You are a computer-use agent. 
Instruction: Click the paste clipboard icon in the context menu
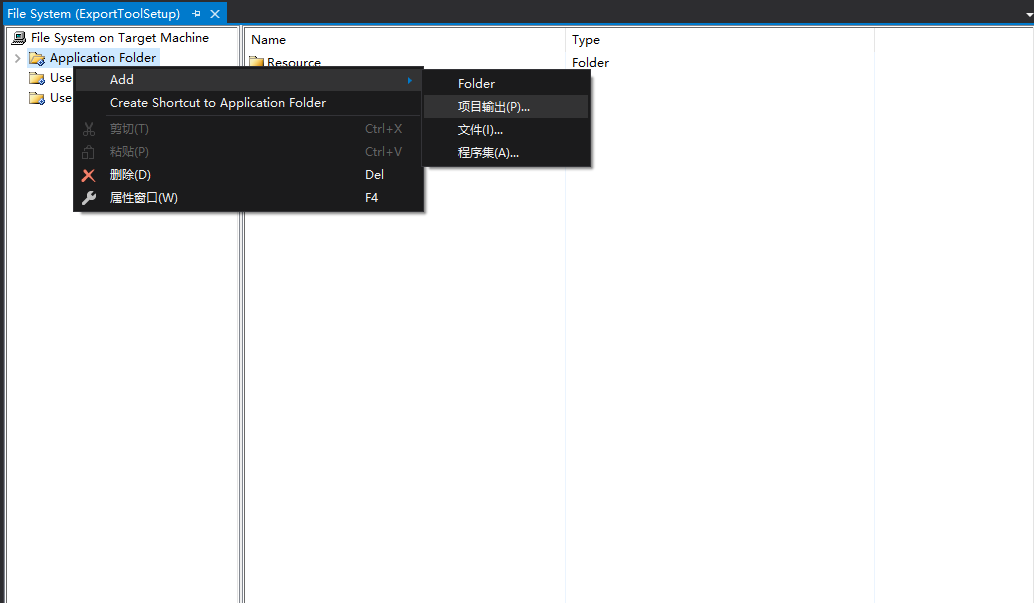click(89, 152)
